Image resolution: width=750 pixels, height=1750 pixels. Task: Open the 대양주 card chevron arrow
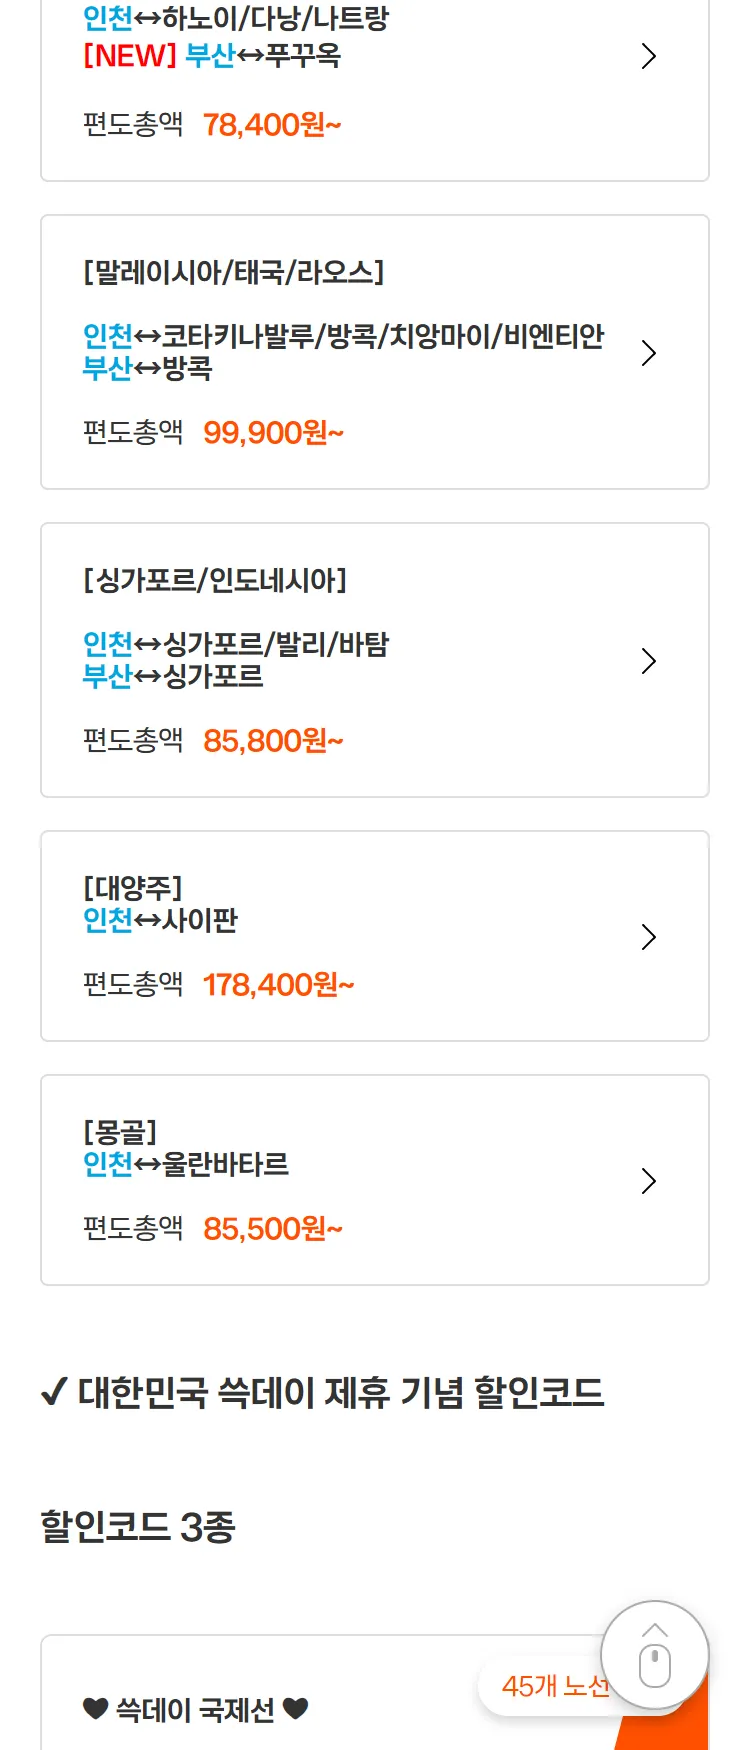[x=648, y=937]
